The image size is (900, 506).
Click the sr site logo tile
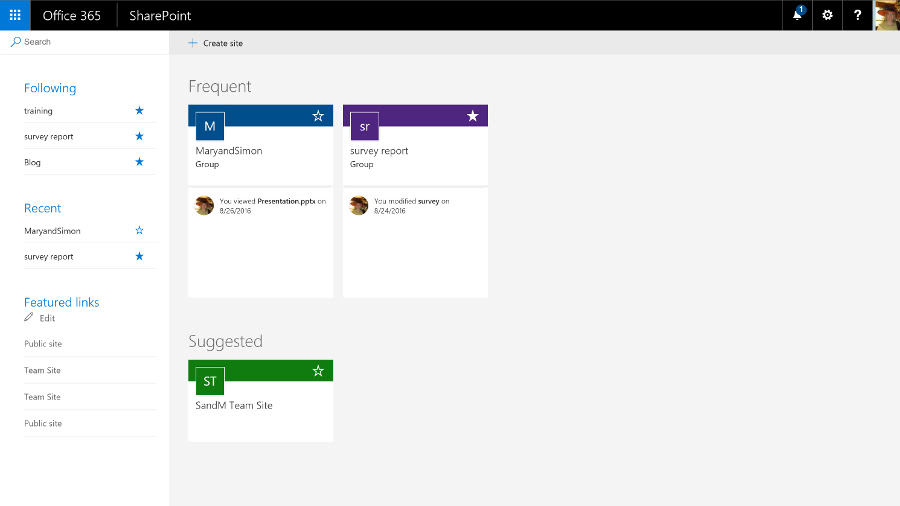[364, 126]
